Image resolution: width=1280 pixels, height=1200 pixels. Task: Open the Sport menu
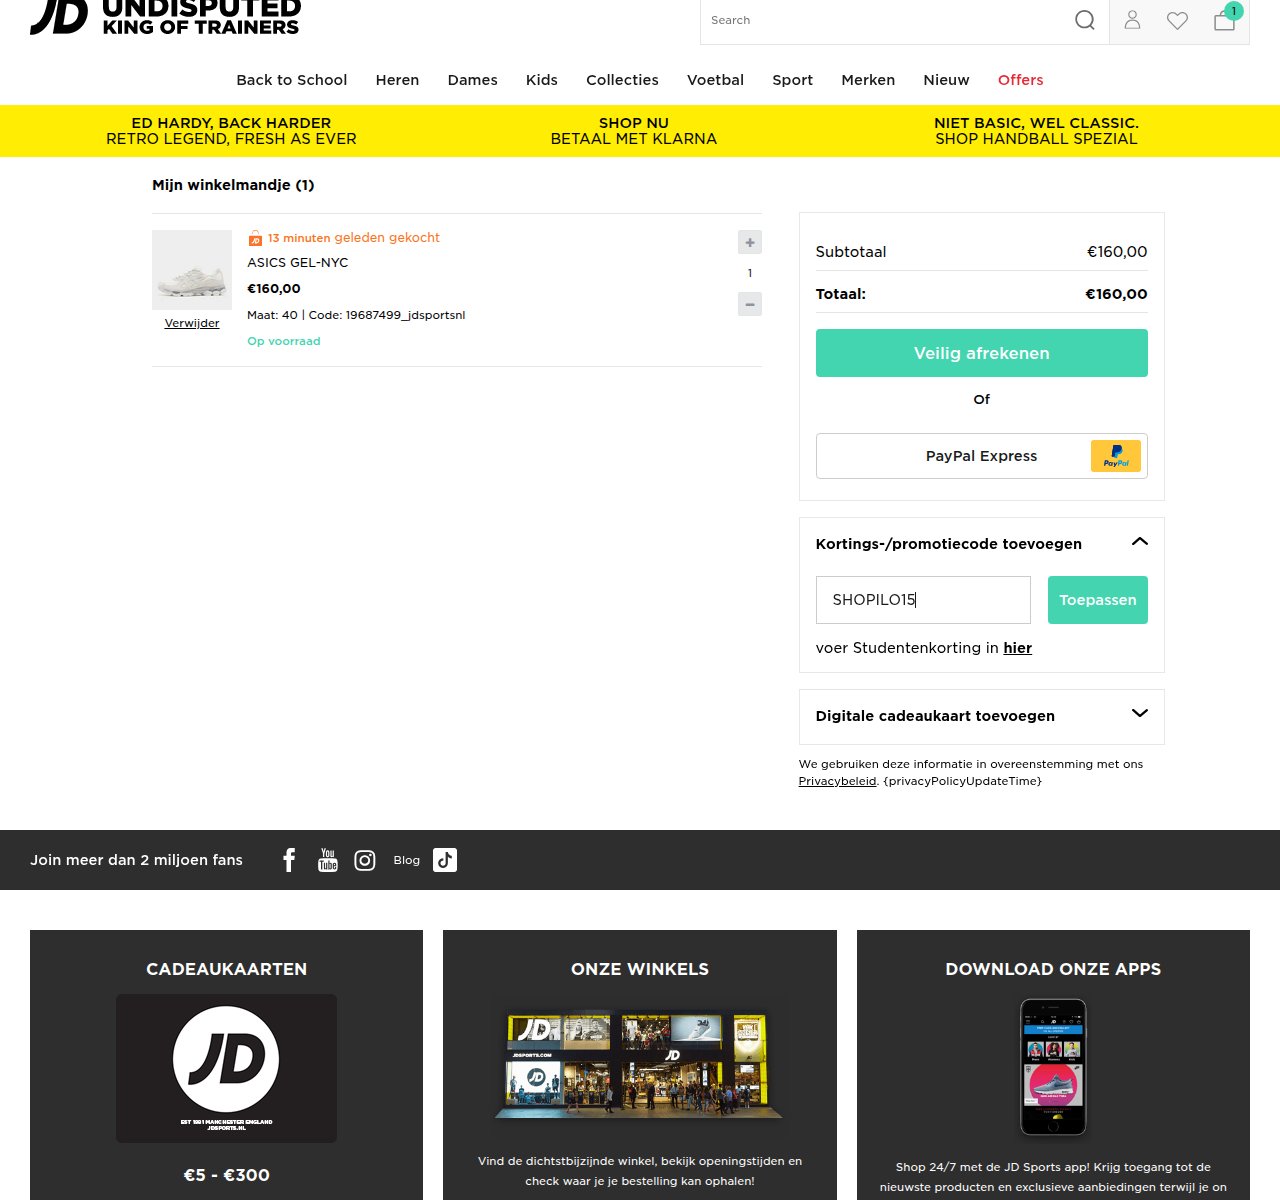[792, 80]
